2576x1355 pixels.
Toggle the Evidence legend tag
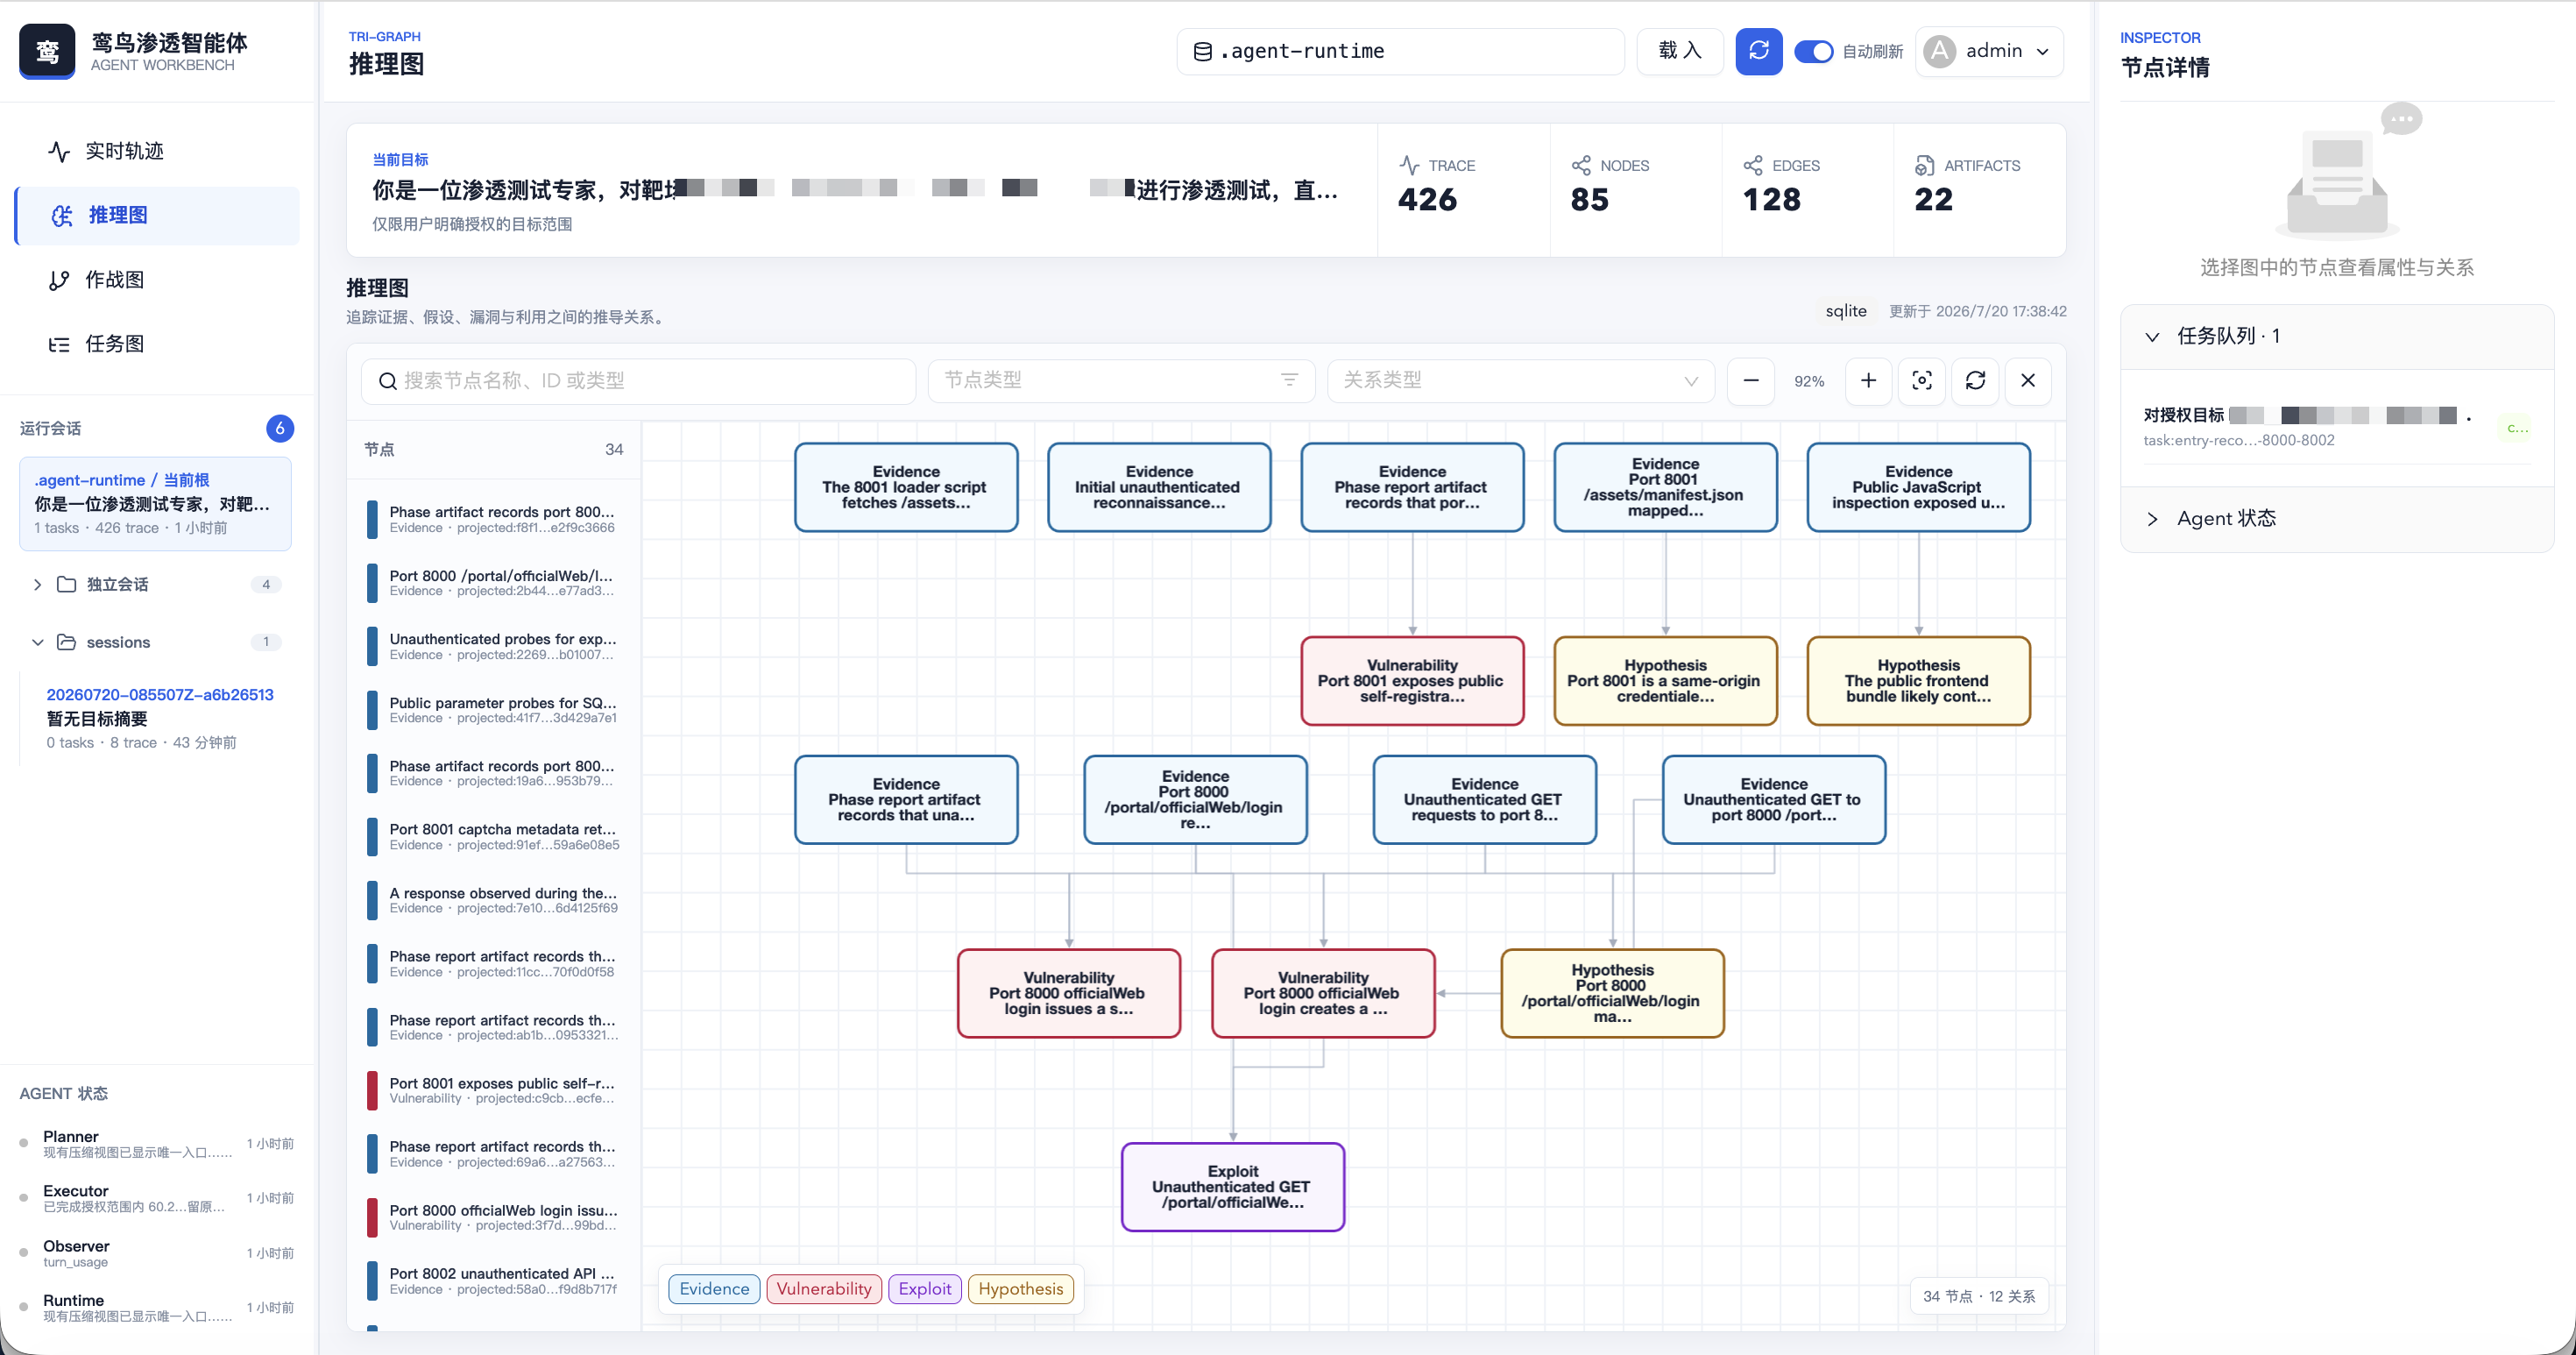[x=714, y=1289]
